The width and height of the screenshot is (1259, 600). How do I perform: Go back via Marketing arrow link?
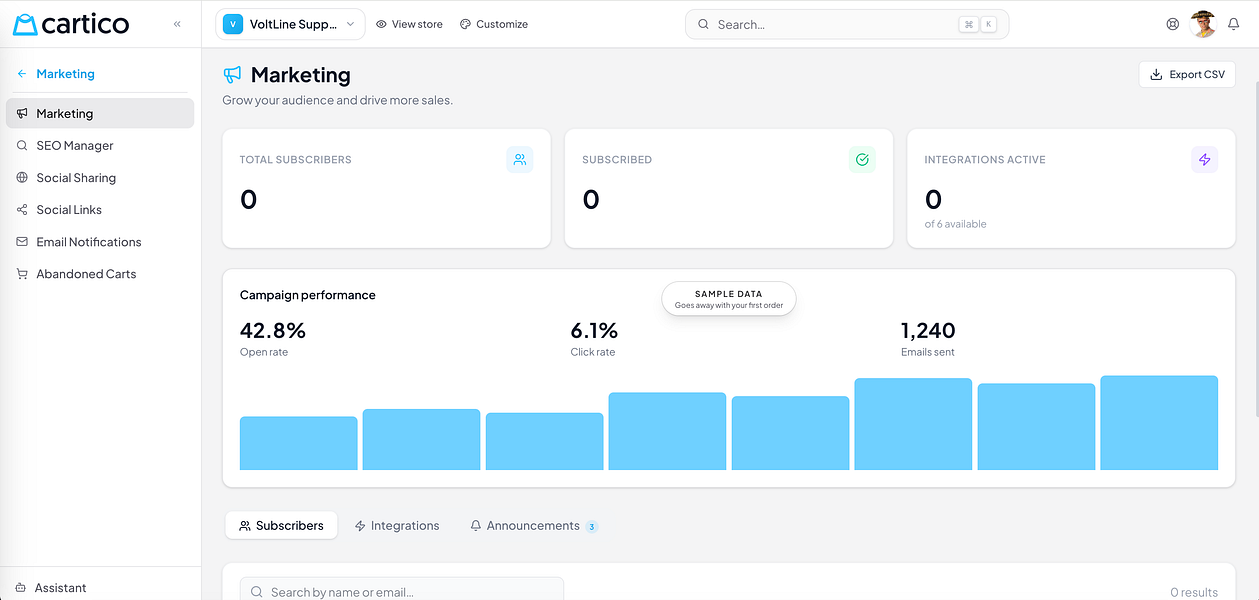(x=56, y=74)
